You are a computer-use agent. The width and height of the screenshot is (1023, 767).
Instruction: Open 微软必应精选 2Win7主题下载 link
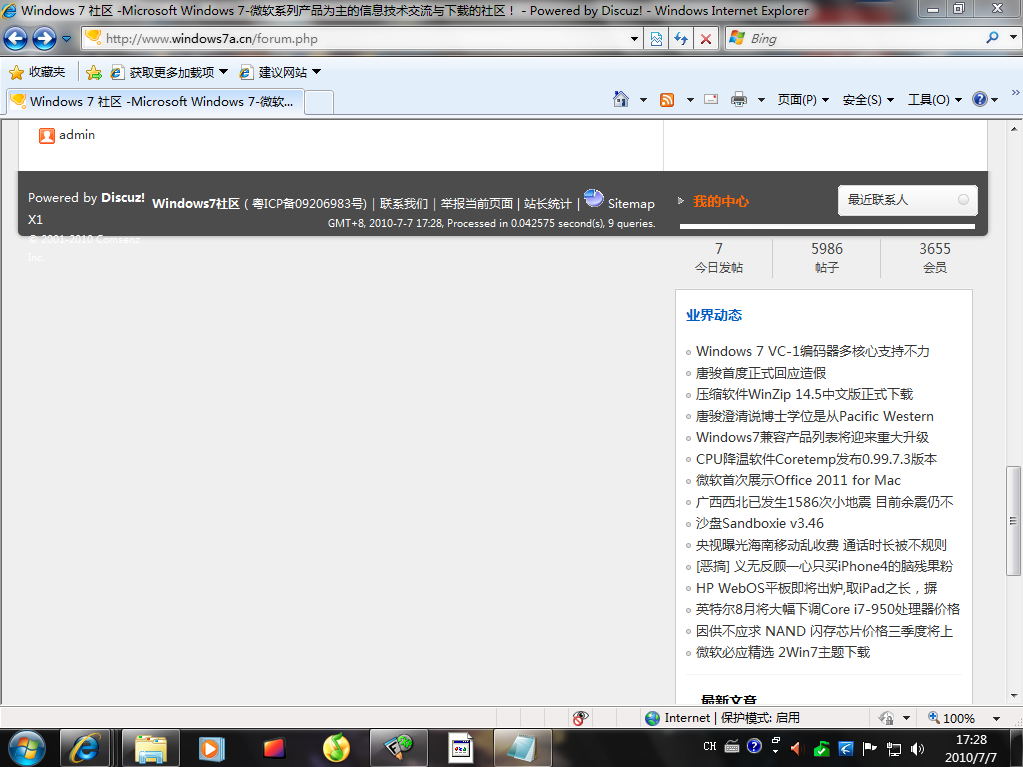(783, 652)
